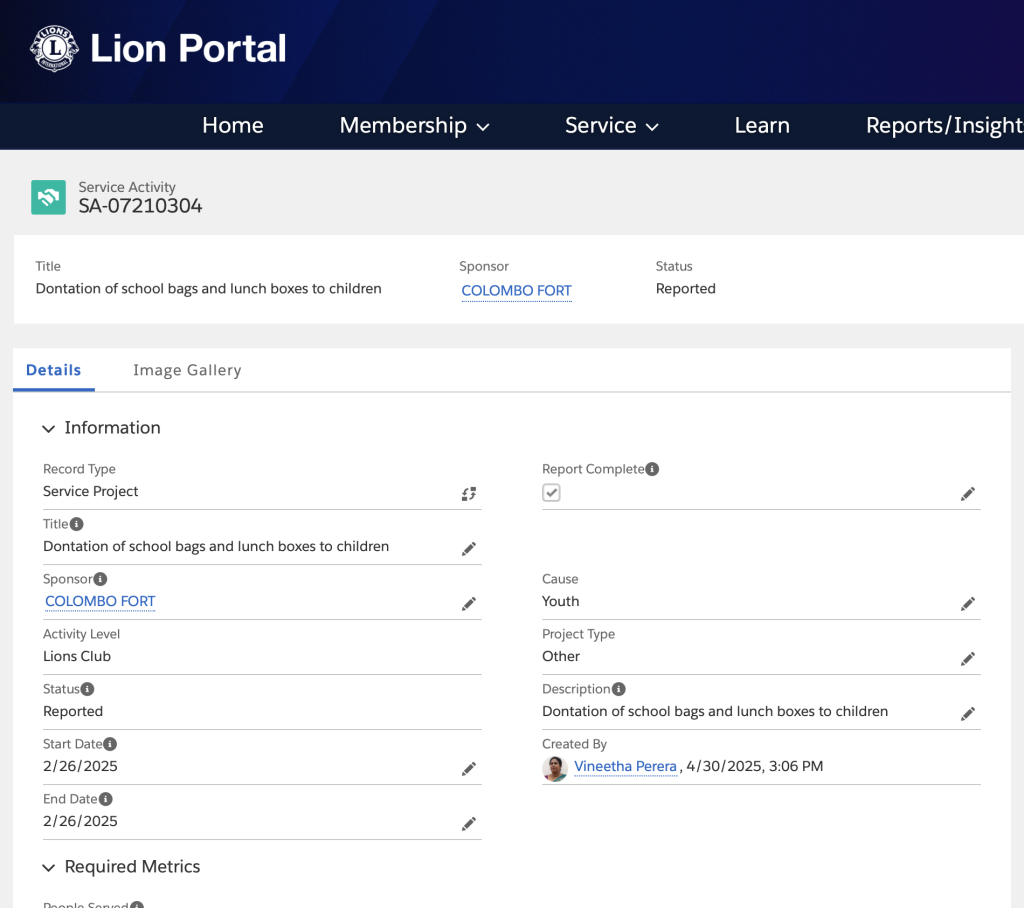Edit the Start Date pencil icon
This screenshot has width=1024, height=908.
[469, 769]
